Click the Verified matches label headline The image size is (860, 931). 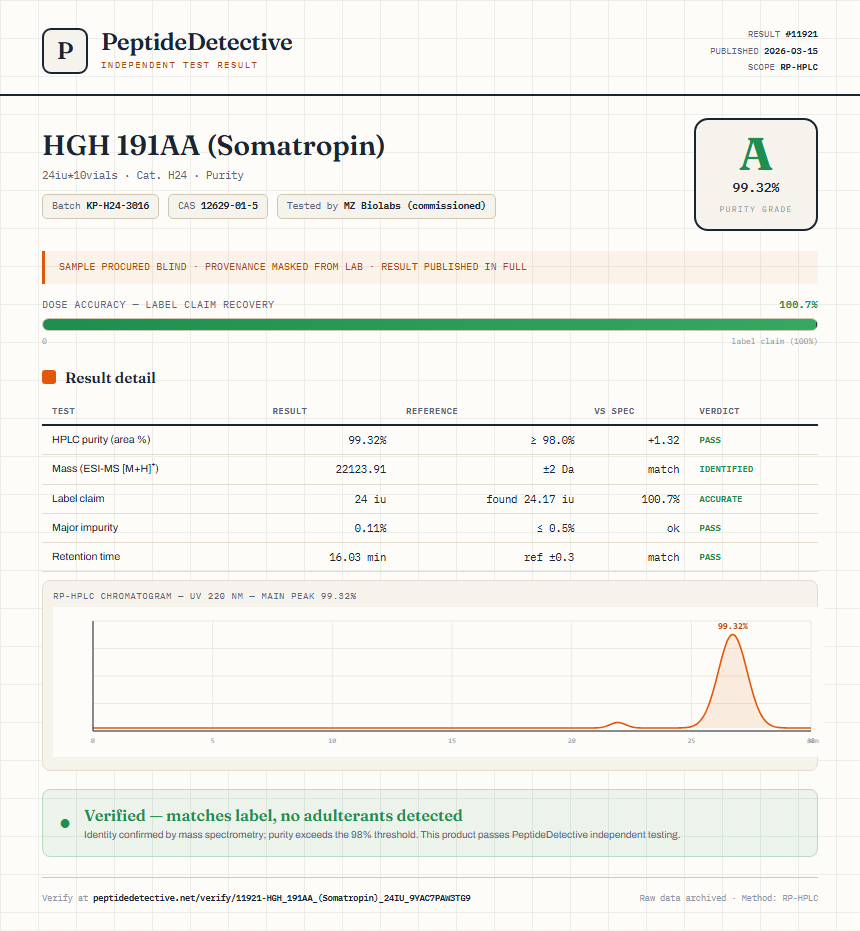tap(273, 815)
